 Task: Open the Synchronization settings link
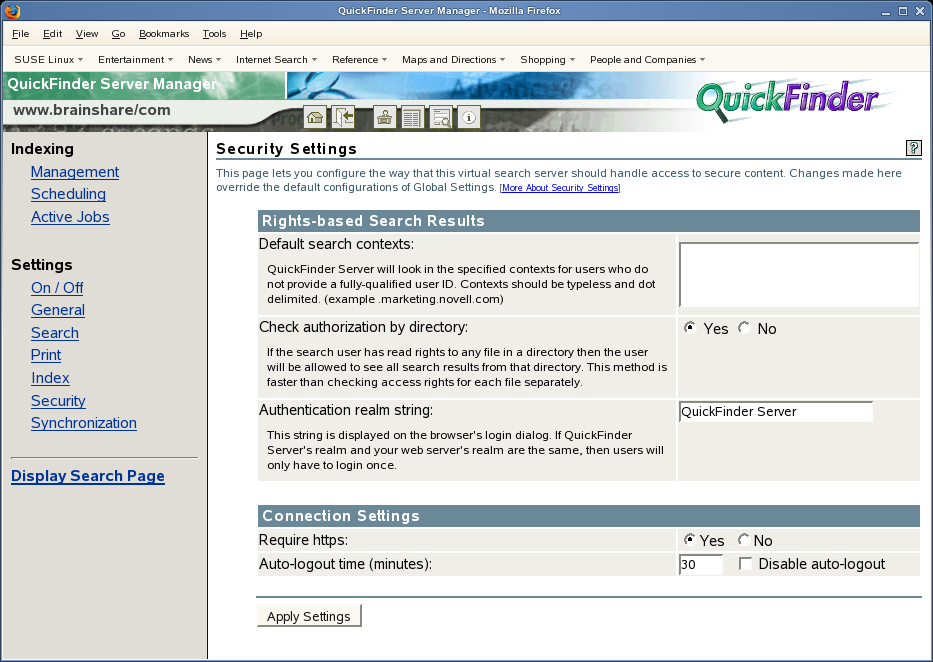coord(84,423)
